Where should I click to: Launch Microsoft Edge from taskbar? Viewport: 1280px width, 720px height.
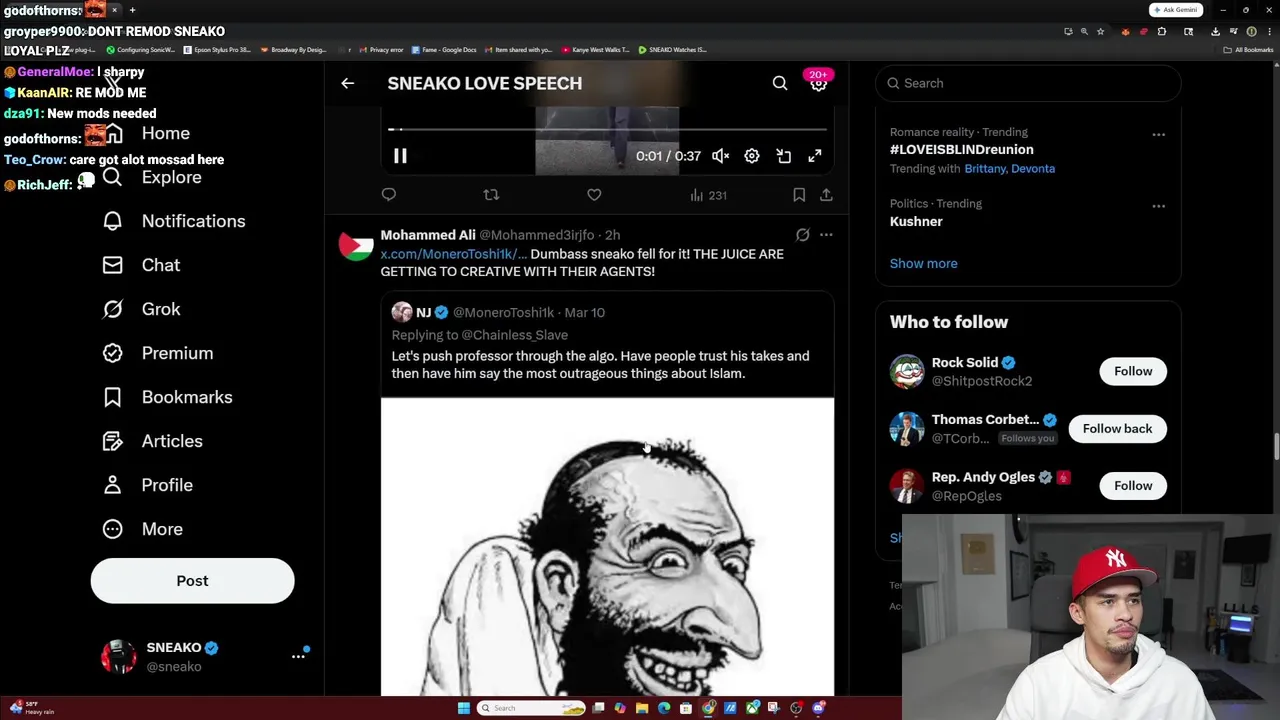(664, 708)
